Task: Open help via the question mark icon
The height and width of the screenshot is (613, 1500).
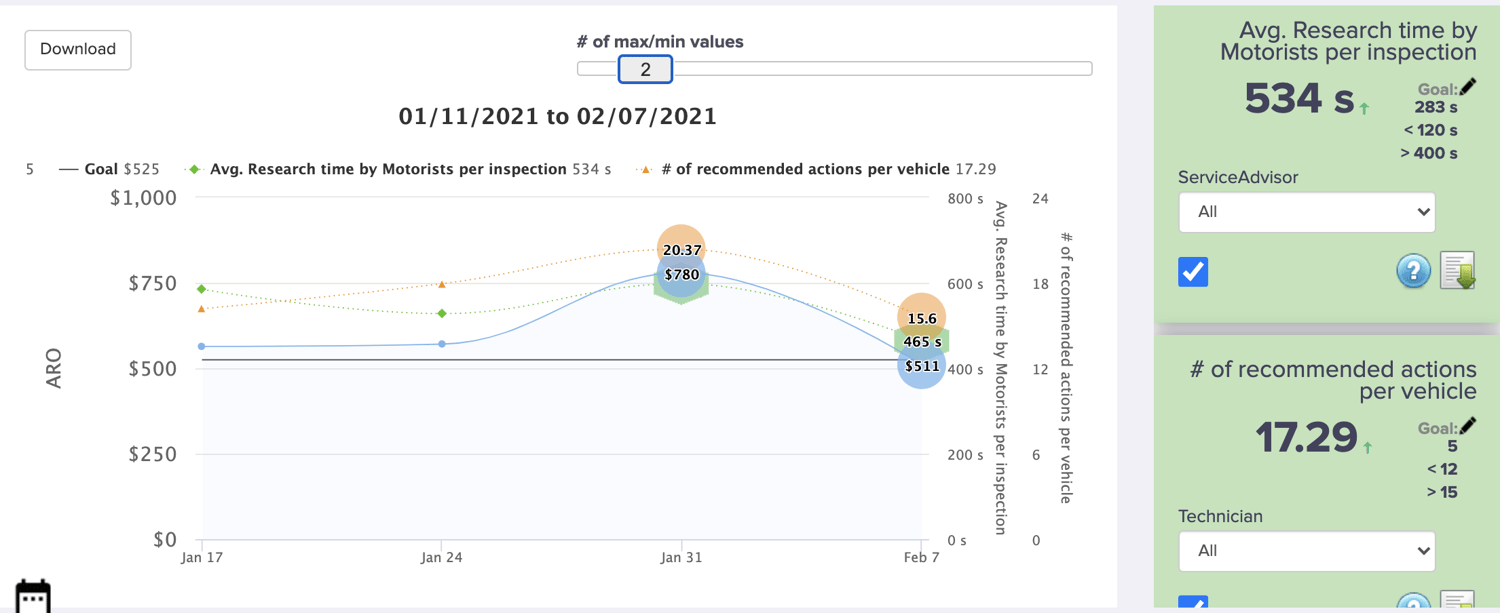Action: [1413, 270]
